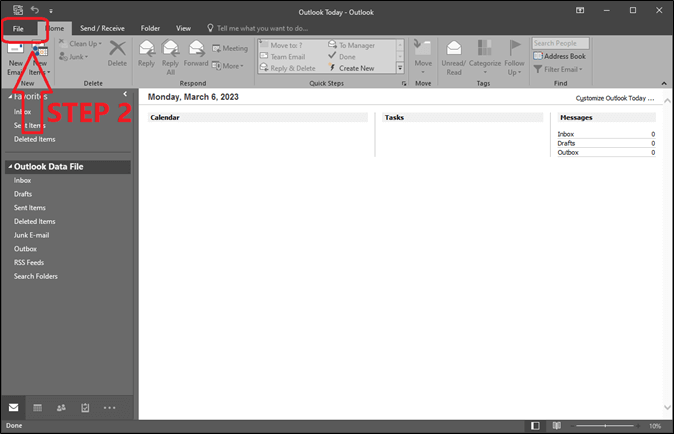Expand the Quick Steps gallery
Viewport: 674px width, 434px height.
click(x=401, y=68)
